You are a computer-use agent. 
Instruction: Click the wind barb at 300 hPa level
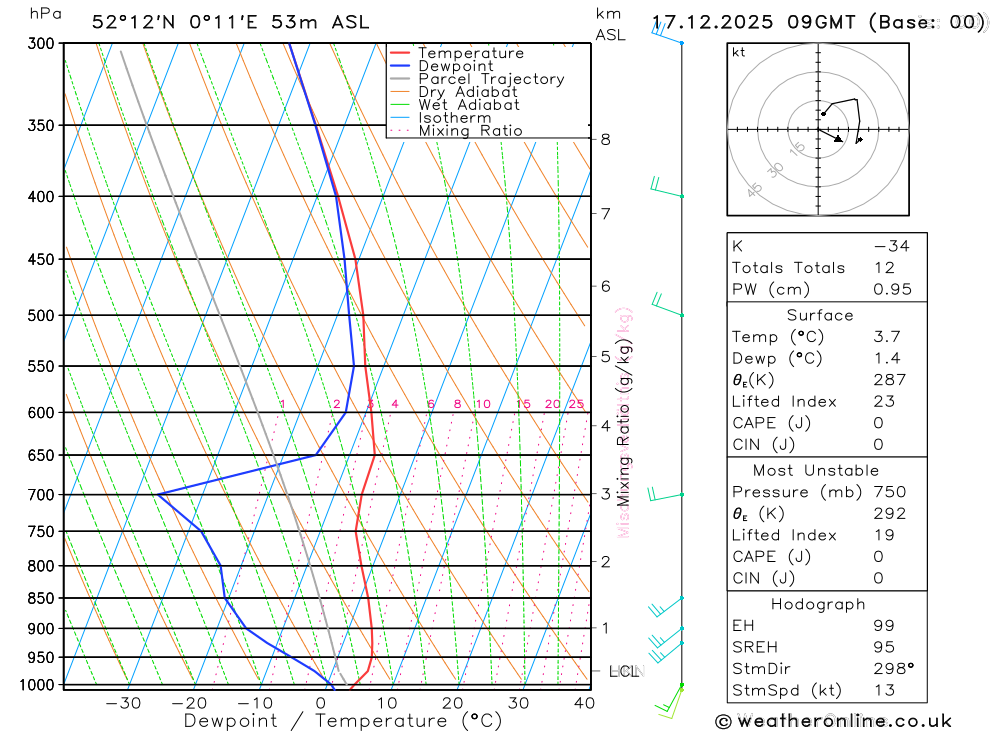pos(667,33)
